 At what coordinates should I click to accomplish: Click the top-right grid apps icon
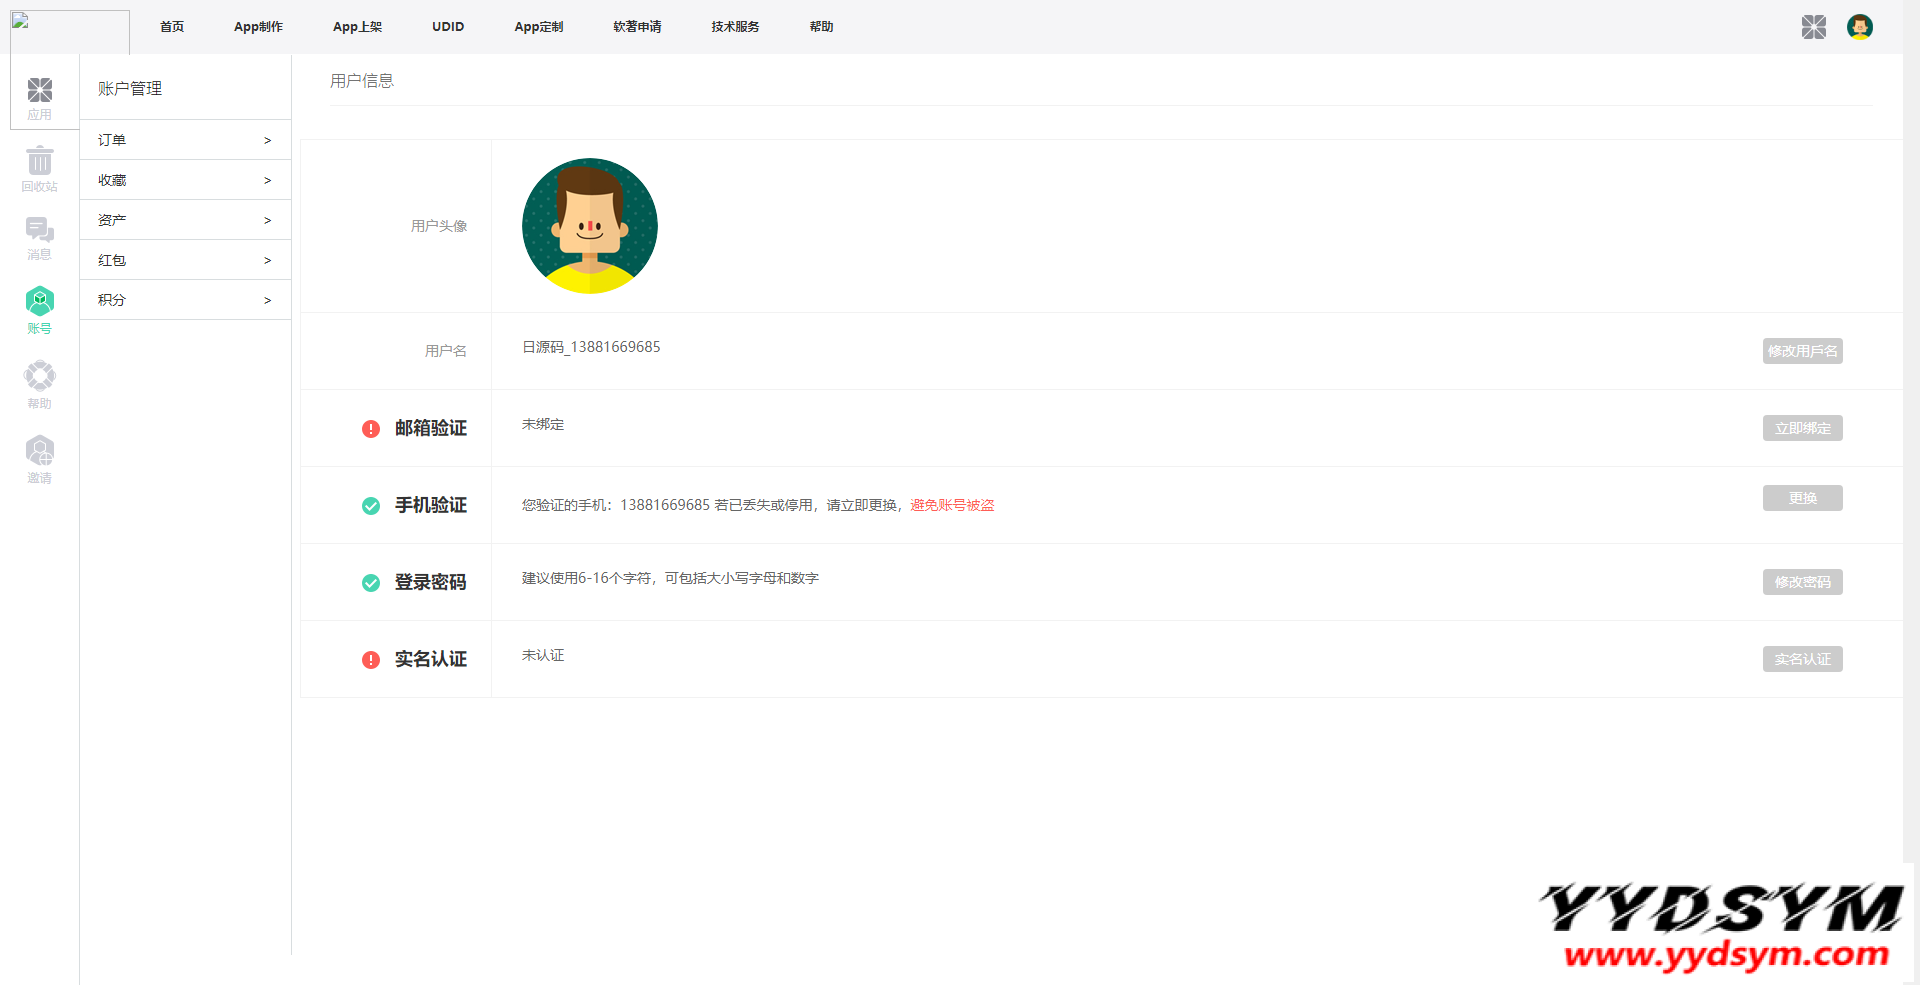(x=1813, y=27)
